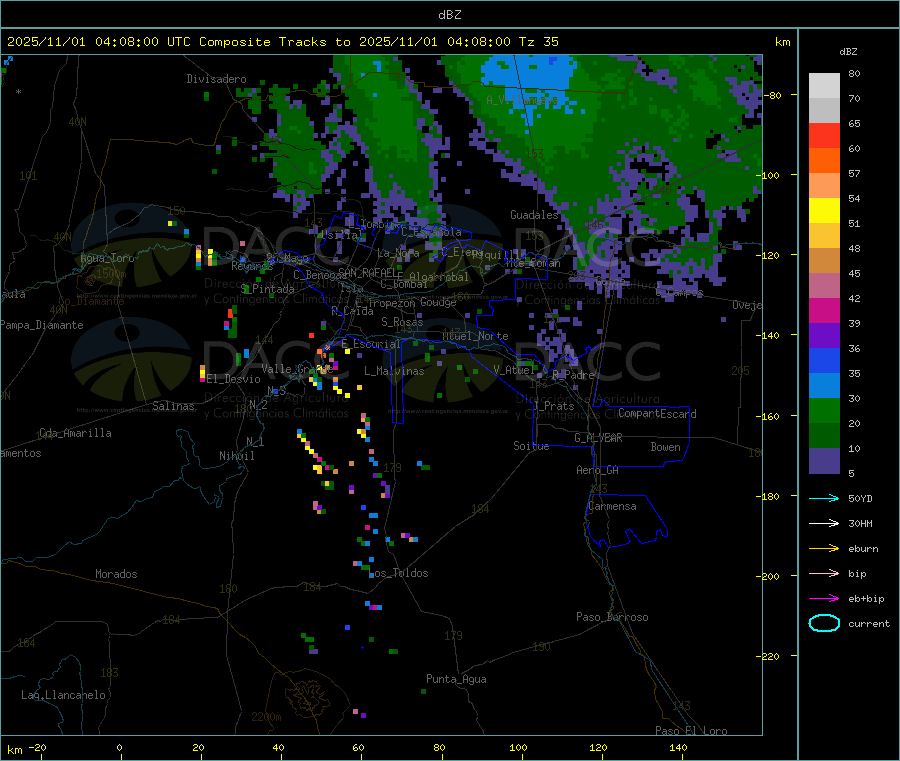Viewport: 900px width, 761px height.
Task: Click the Carmensa place label
Action: 612,506
